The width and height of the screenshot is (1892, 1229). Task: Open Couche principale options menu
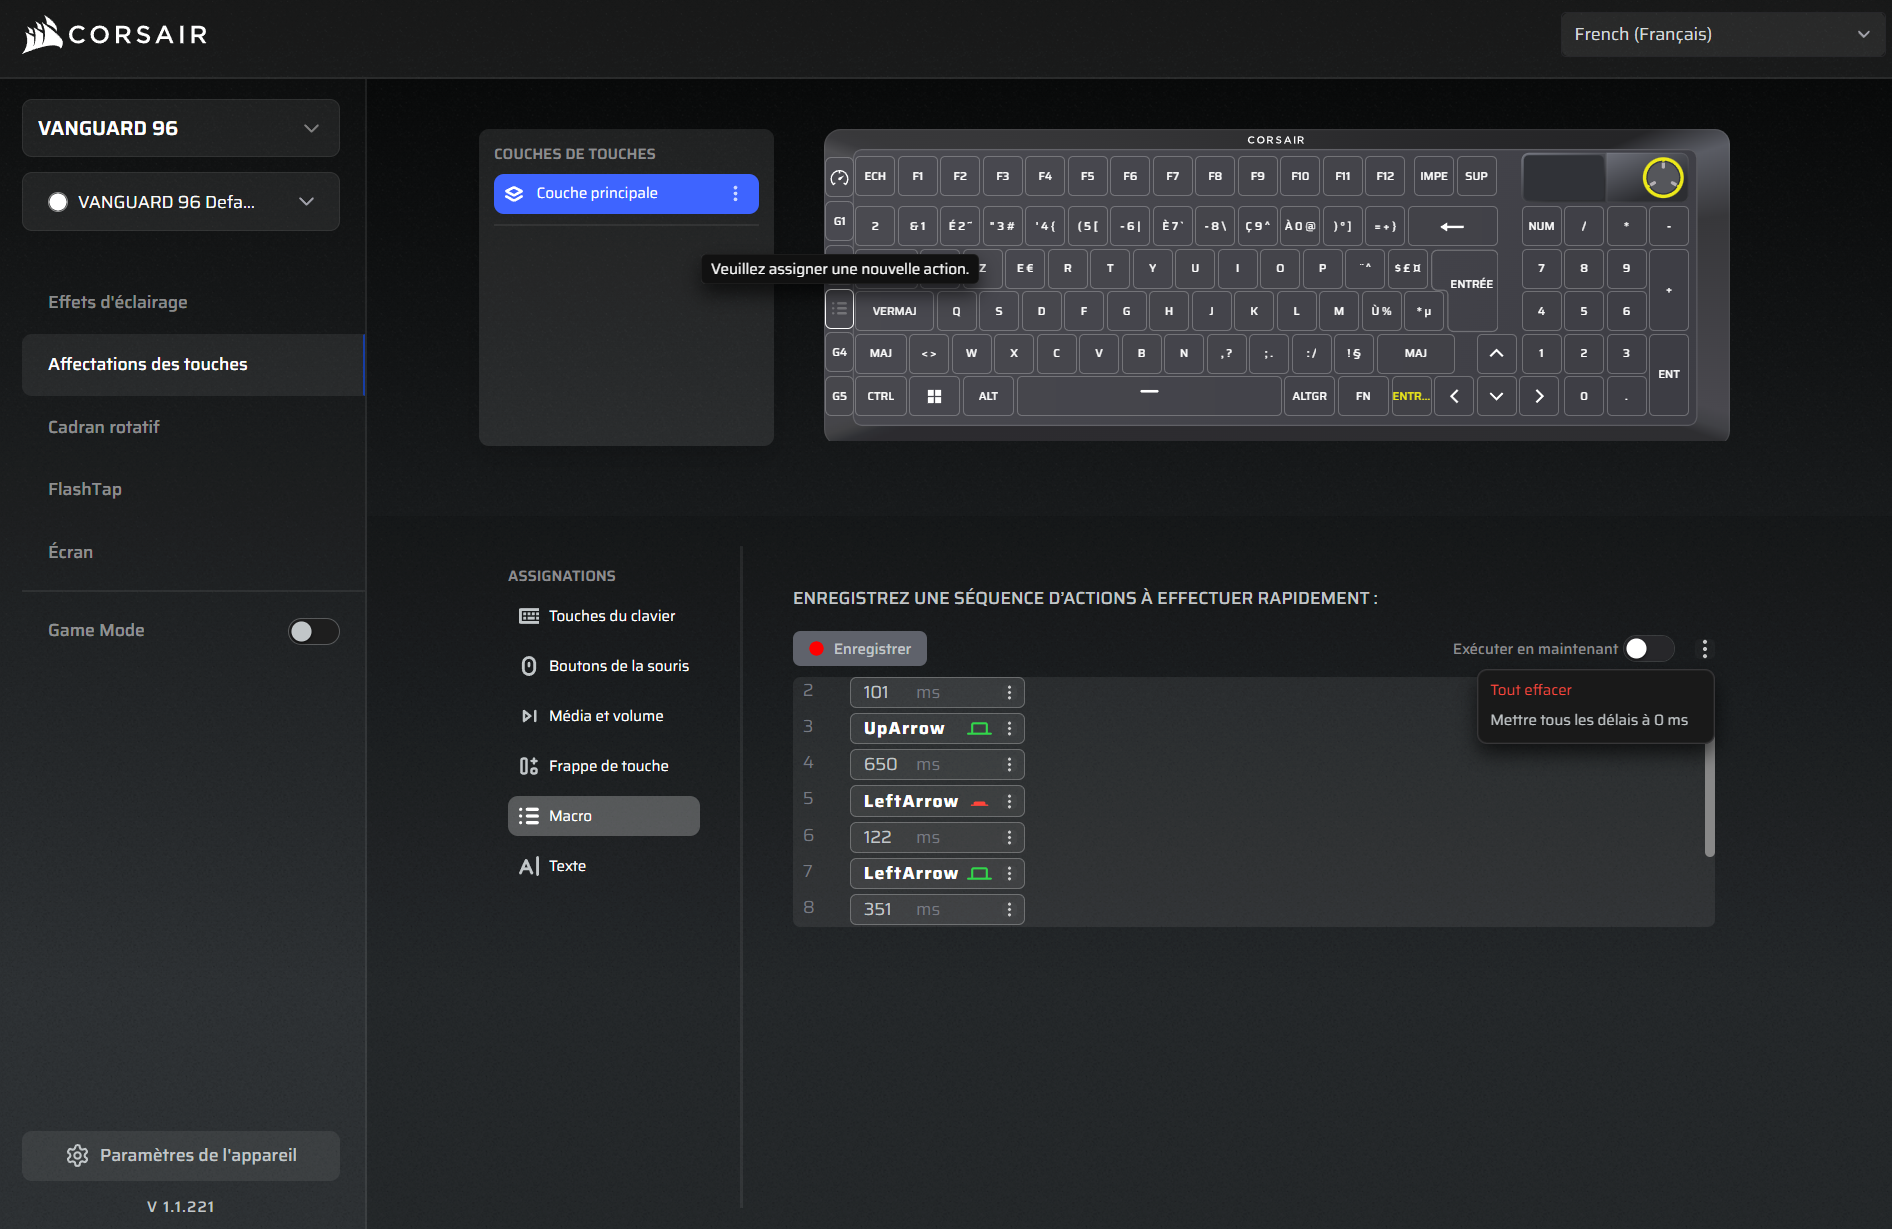[x=736, y=194]
